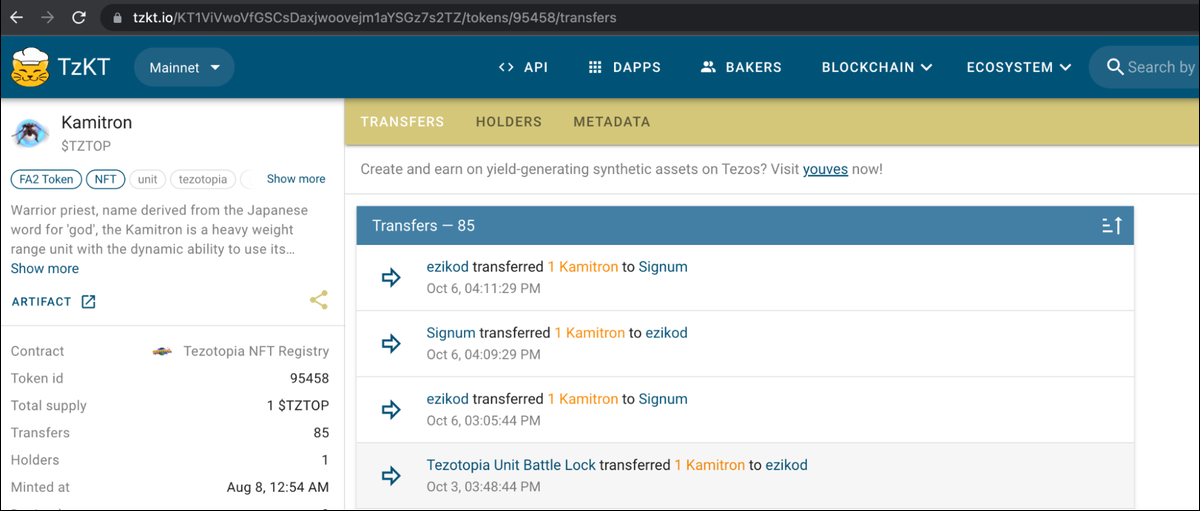Expand the Ecosystem menu
This screenshot has height=511, width=1200.
pos(1018,67)
